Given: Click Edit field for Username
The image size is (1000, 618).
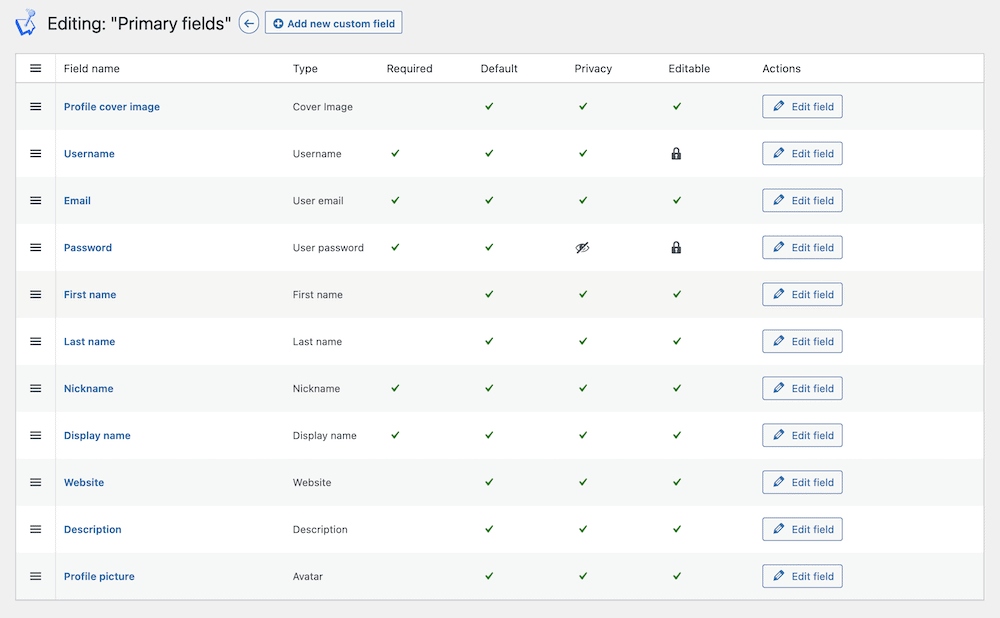Looking at the screenshot, I should tap(802, 154).
